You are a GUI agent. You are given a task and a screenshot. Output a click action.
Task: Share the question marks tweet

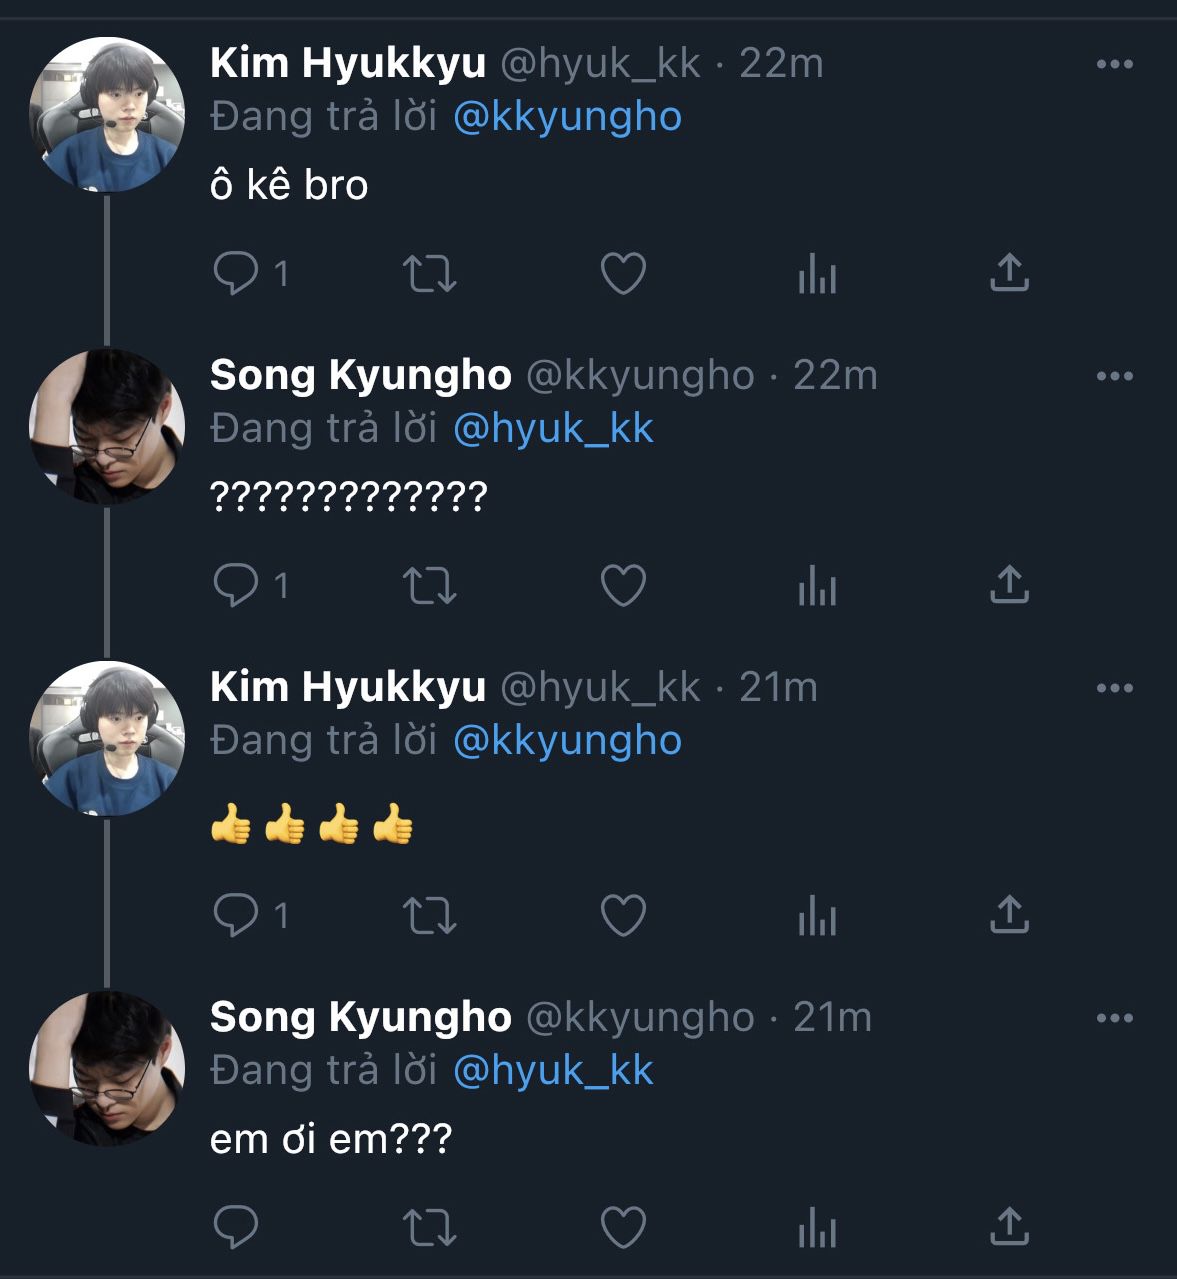pos(1009,584)
